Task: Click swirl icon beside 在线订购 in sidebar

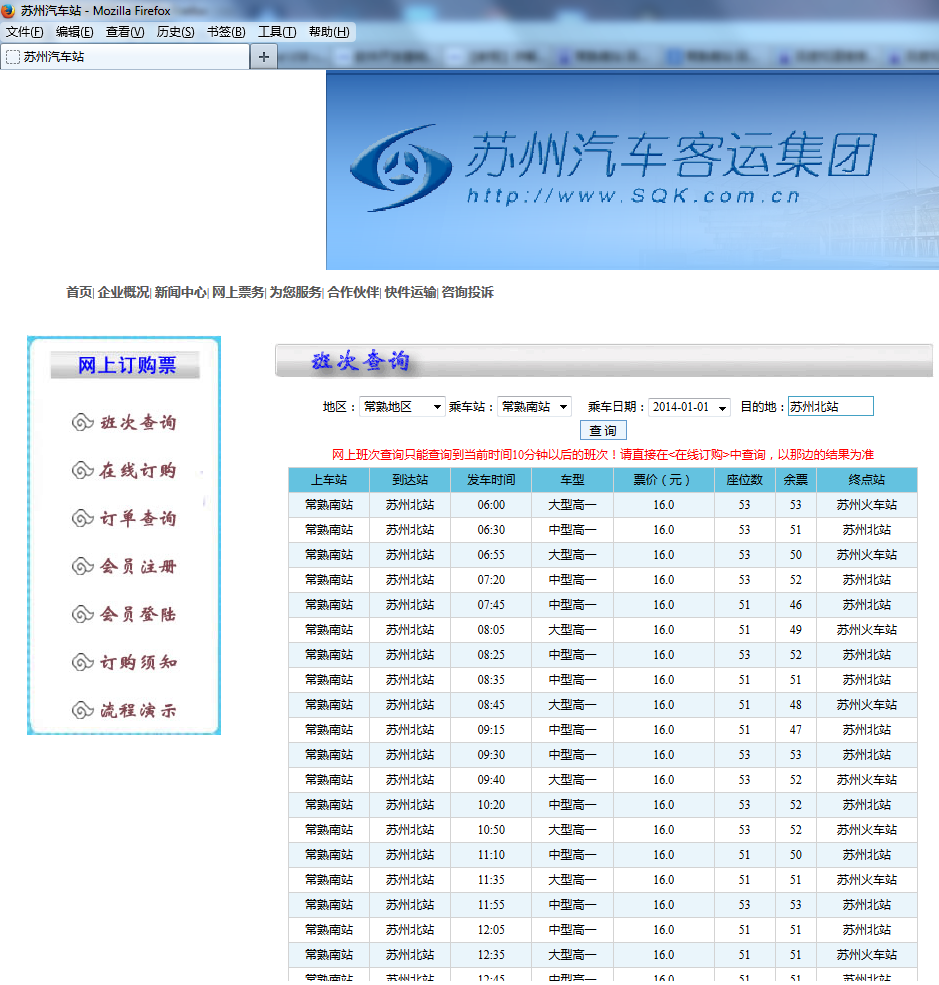Action: (82, 470)
